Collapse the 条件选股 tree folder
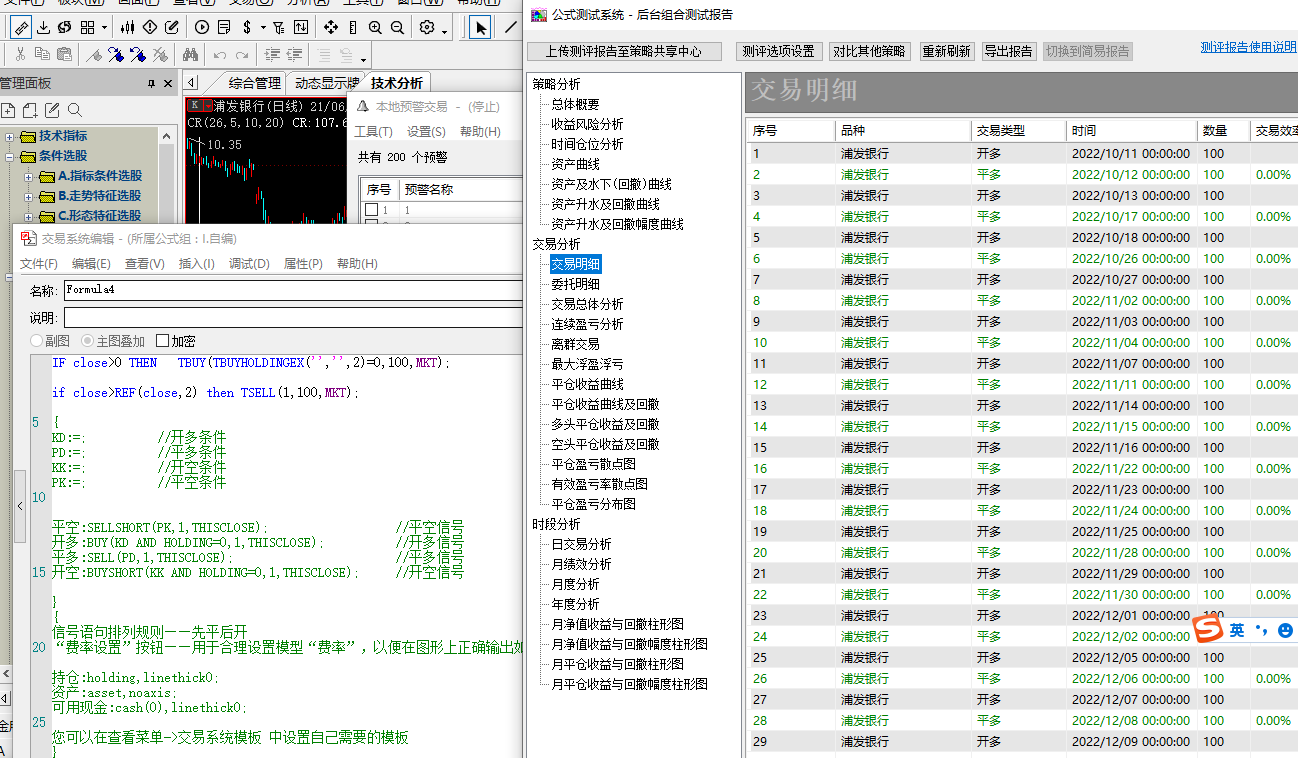Image resolution: width=1298 pixels, height=758 pixels. pyautogui.click(x=10, y=156)
